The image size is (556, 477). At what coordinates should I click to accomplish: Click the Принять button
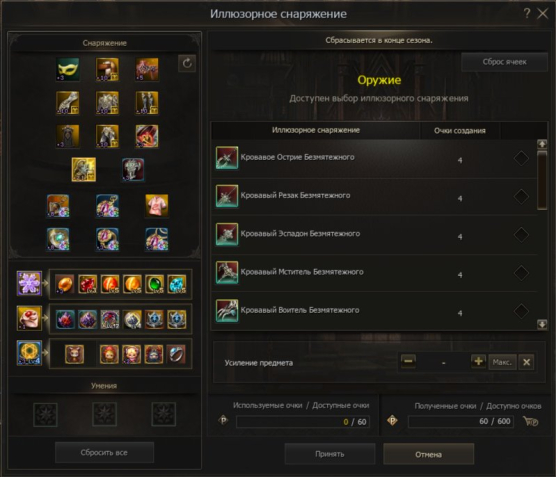(x=330, y=454)
